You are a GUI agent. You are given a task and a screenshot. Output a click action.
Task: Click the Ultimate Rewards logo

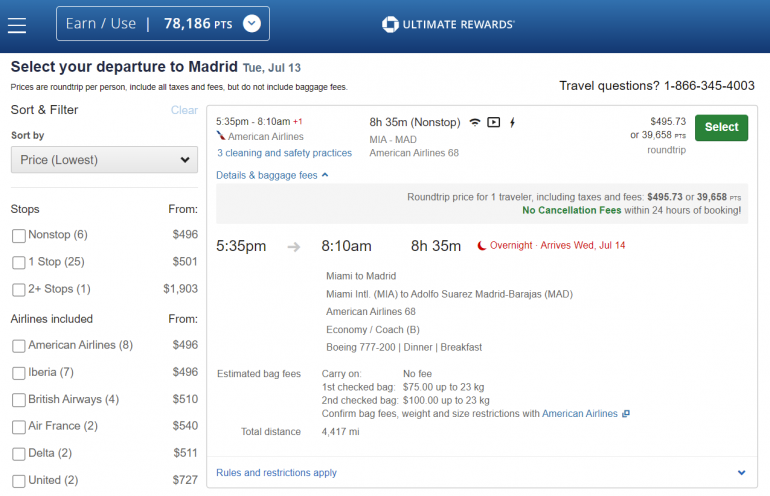pos(448,24)
